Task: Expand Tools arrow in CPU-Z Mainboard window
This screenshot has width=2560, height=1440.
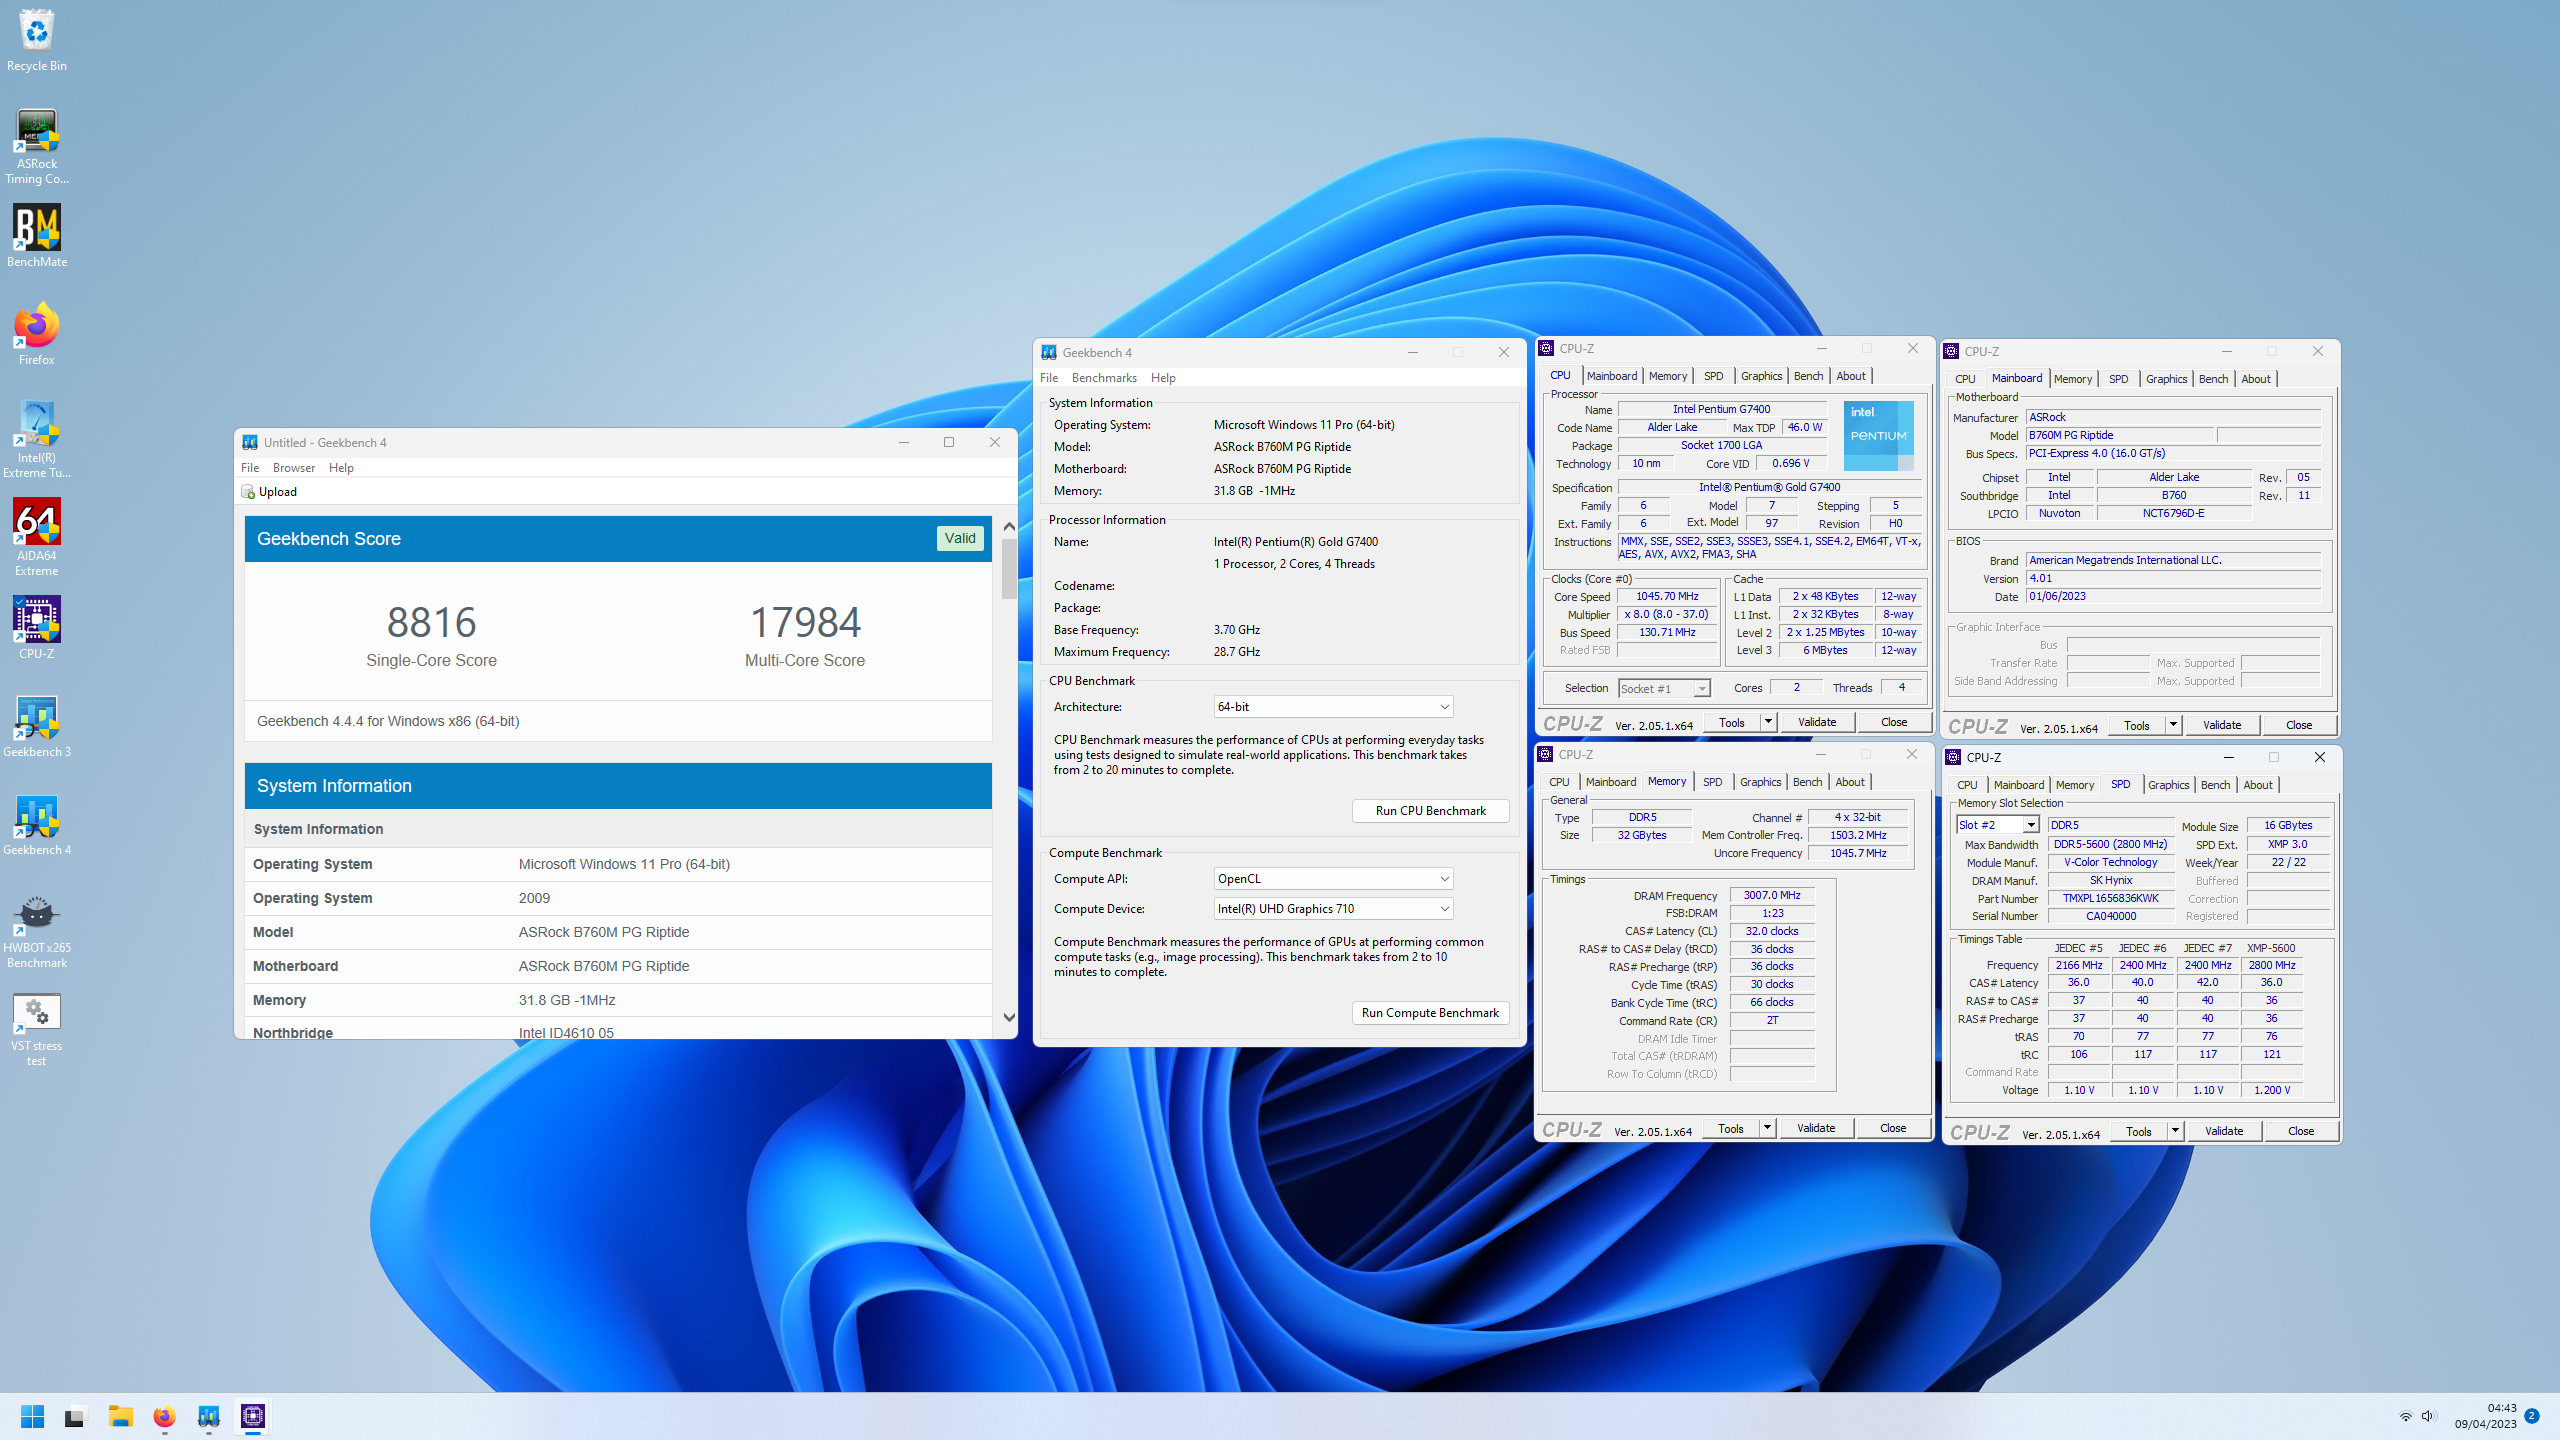Action: click(2173, 725)
